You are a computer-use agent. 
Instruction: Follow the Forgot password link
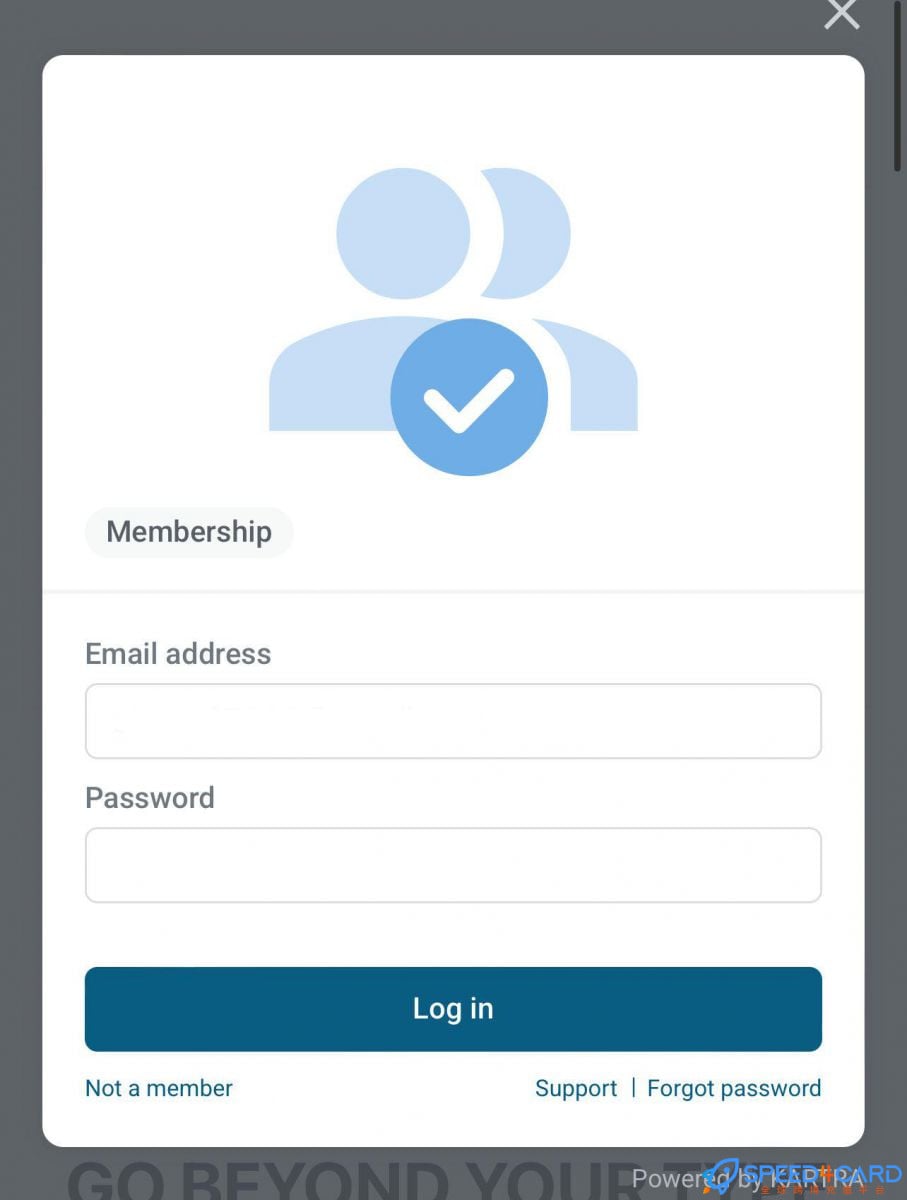(734, 1088)
